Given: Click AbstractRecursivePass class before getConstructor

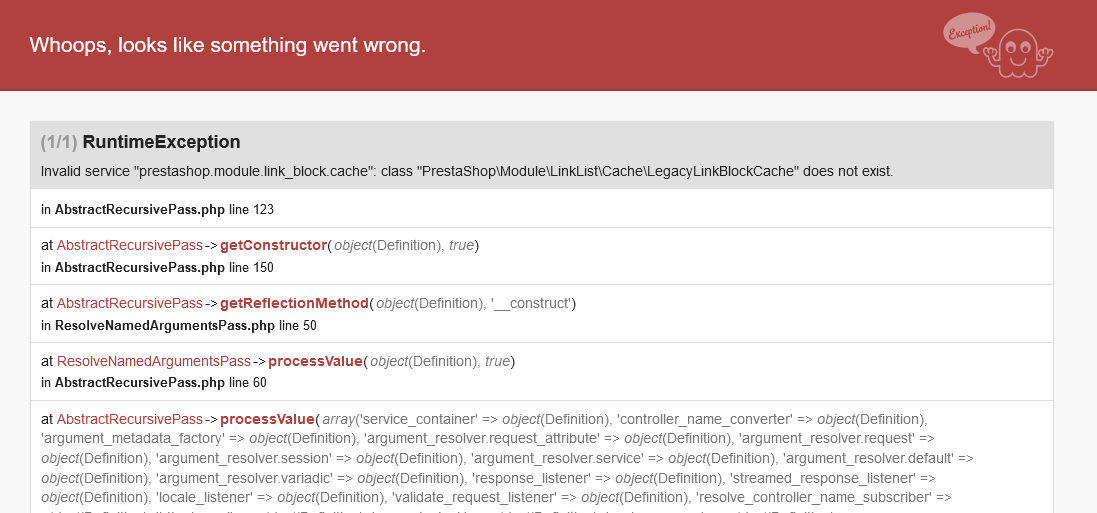Looking at the screenshot, I should click(x=129, y=246).
